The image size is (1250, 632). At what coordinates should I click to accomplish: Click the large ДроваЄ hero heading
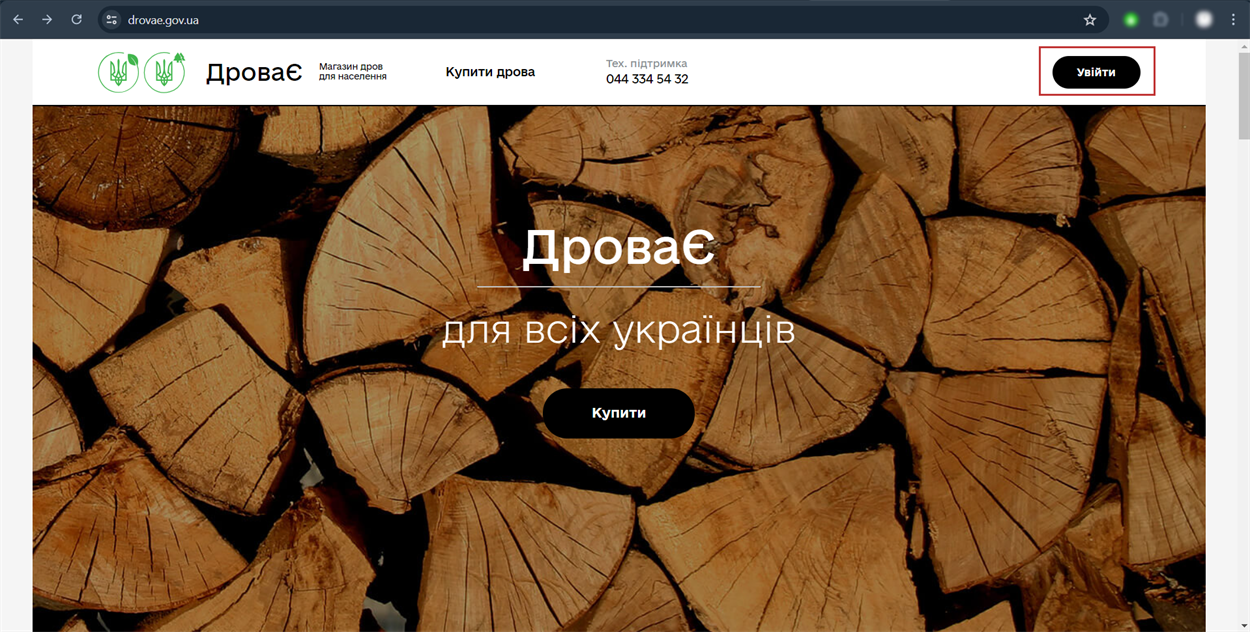[x=619, y=248]
